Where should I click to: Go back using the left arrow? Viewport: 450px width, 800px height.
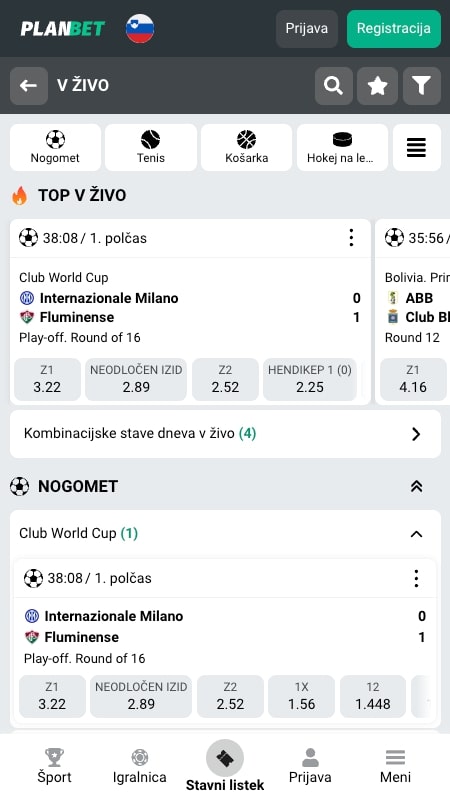pos(29,86)
